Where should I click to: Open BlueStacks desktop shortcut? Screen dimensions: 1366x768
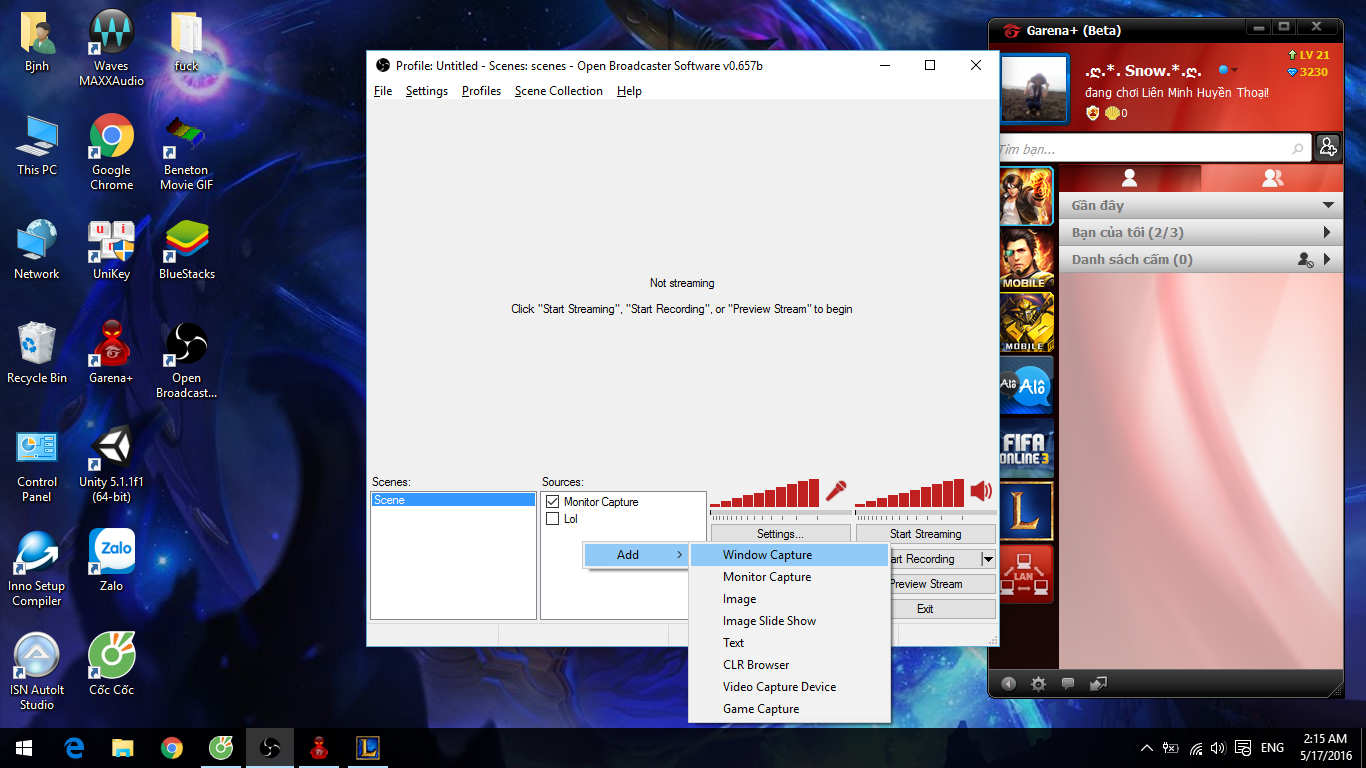pyautogui.click(x=187, y=251)
